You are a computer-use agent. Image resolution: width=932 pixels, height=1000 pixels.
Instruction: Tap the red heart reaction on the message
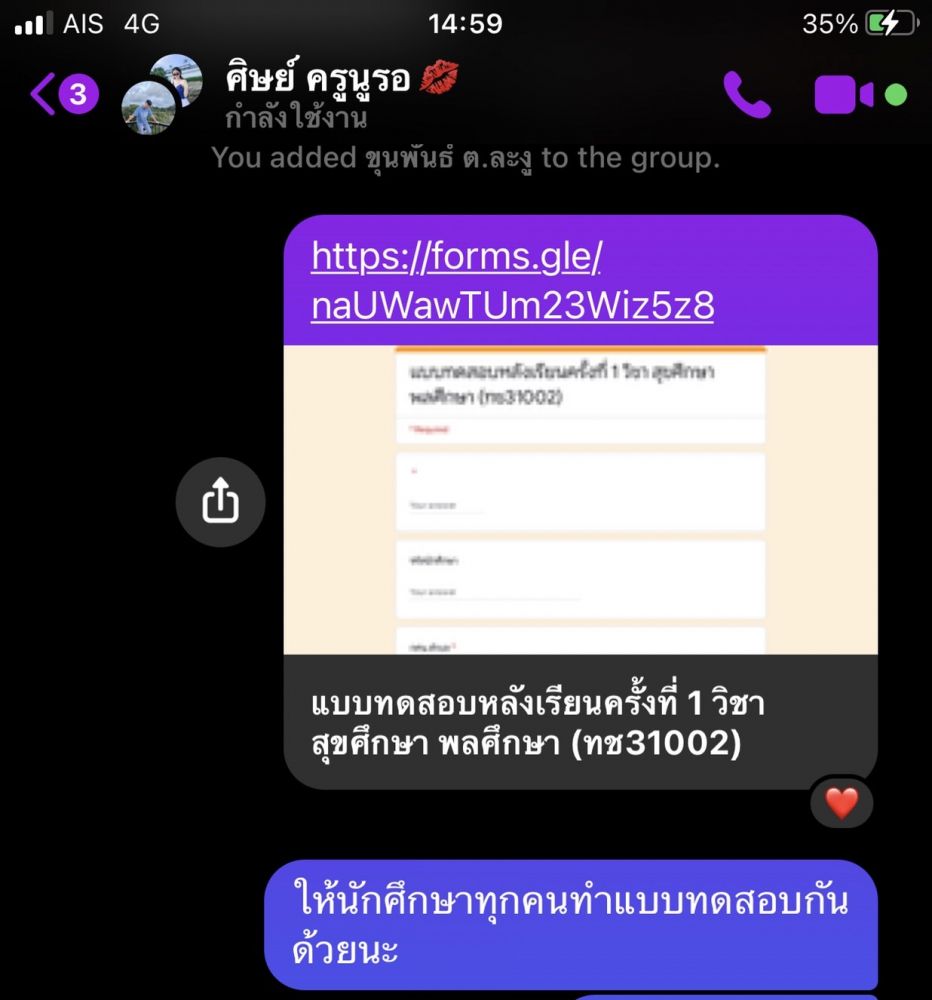coord(841,803)
